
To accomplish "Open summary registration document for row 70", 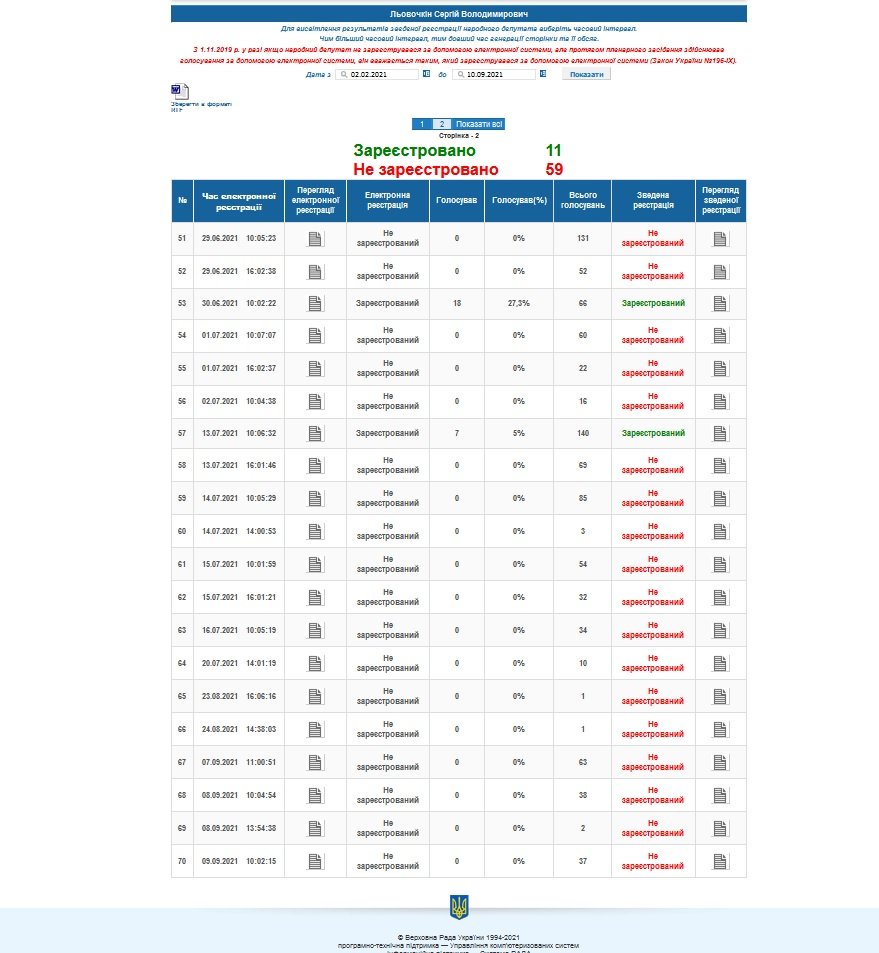I will [720, 861].
